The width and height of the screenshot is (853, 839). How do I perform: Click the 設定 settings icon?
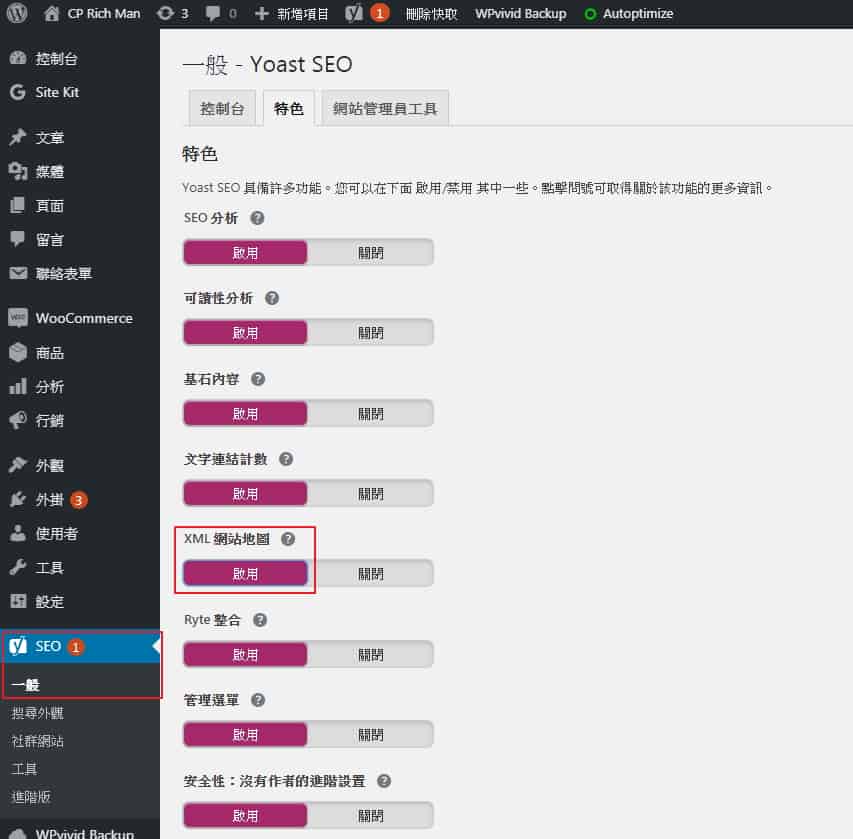click(x=18, y=601)
